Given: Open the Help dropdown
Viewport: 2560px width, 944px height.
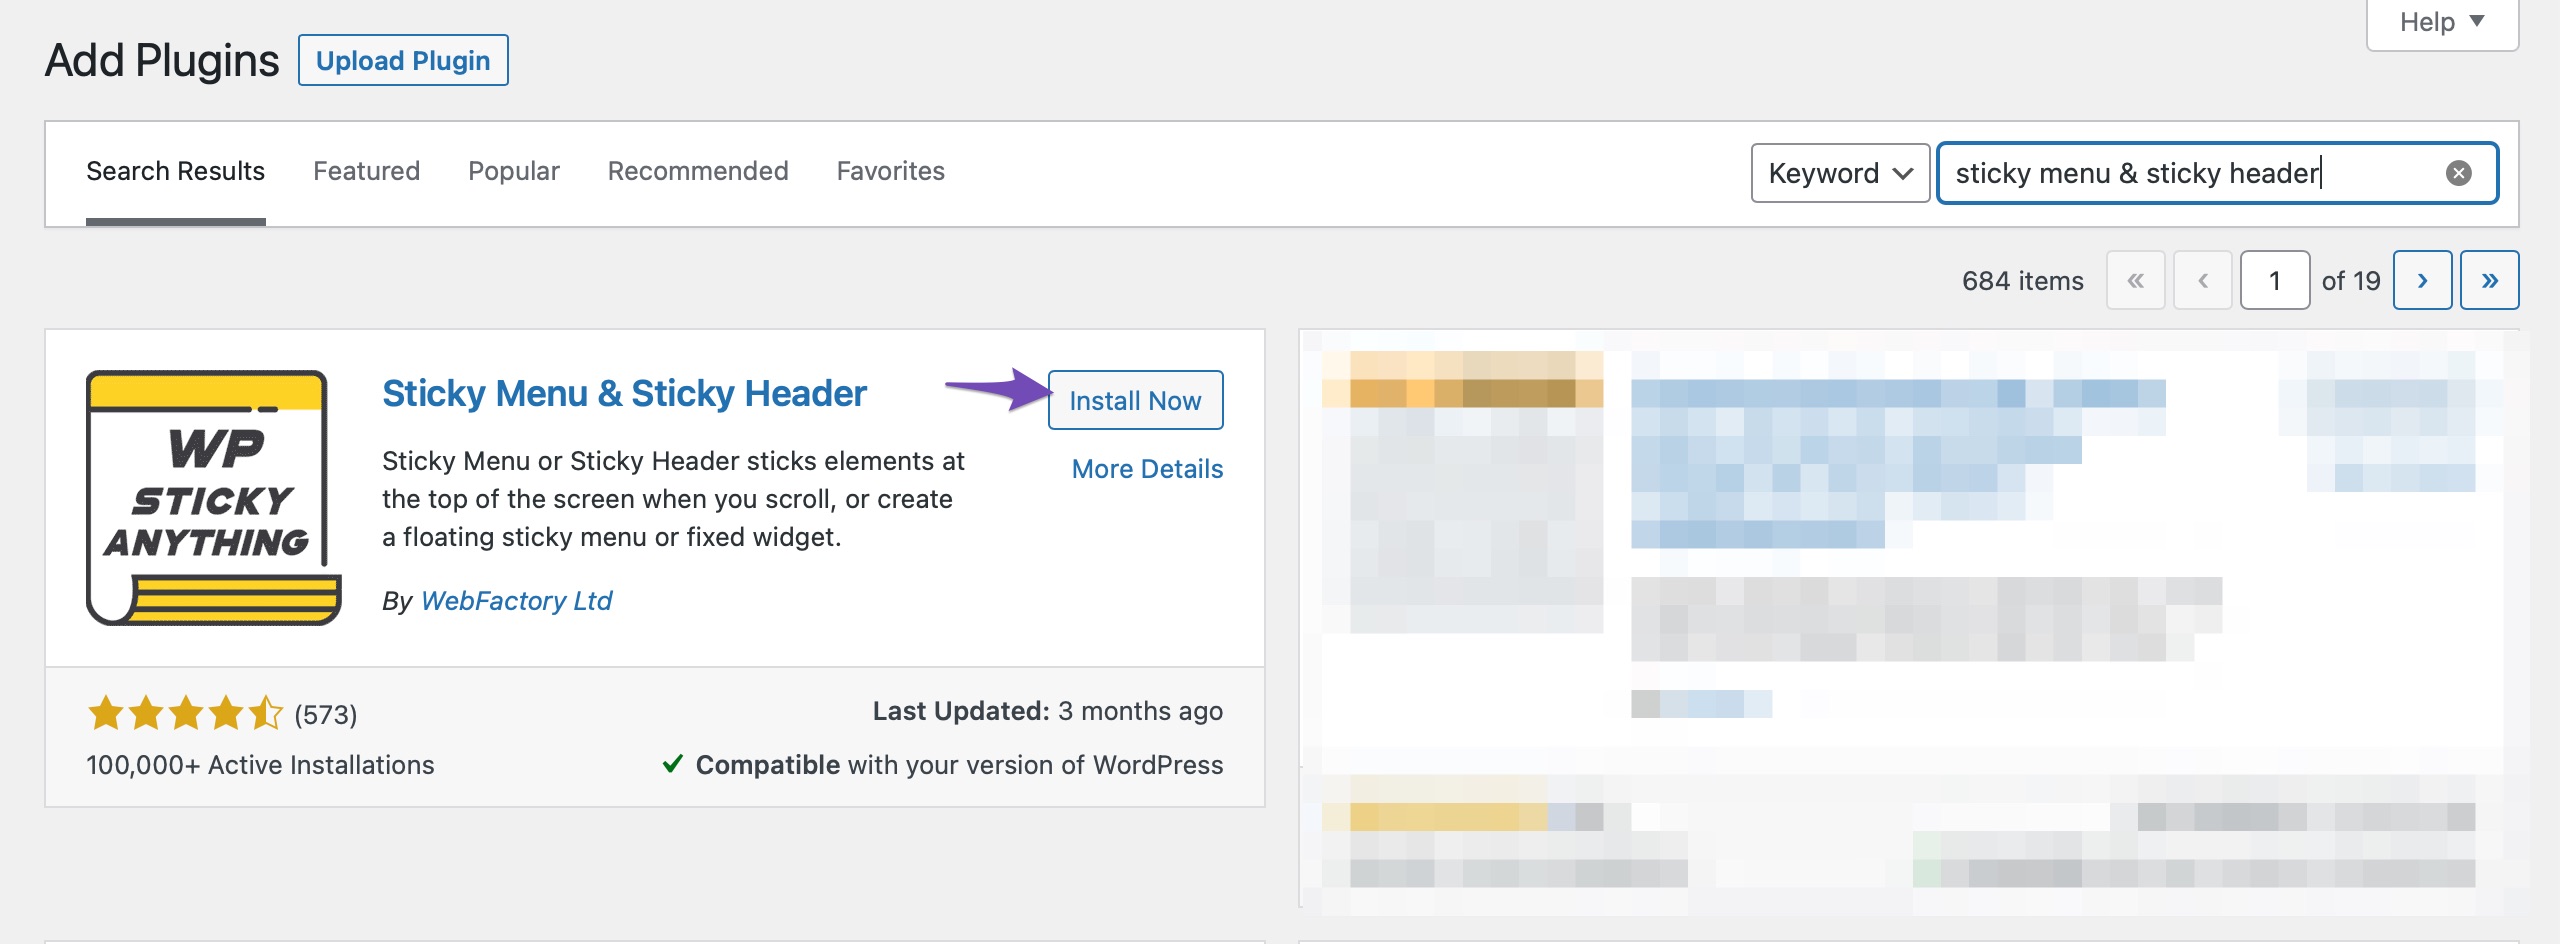Looking at the screenshot, I should coord(2440,21).
